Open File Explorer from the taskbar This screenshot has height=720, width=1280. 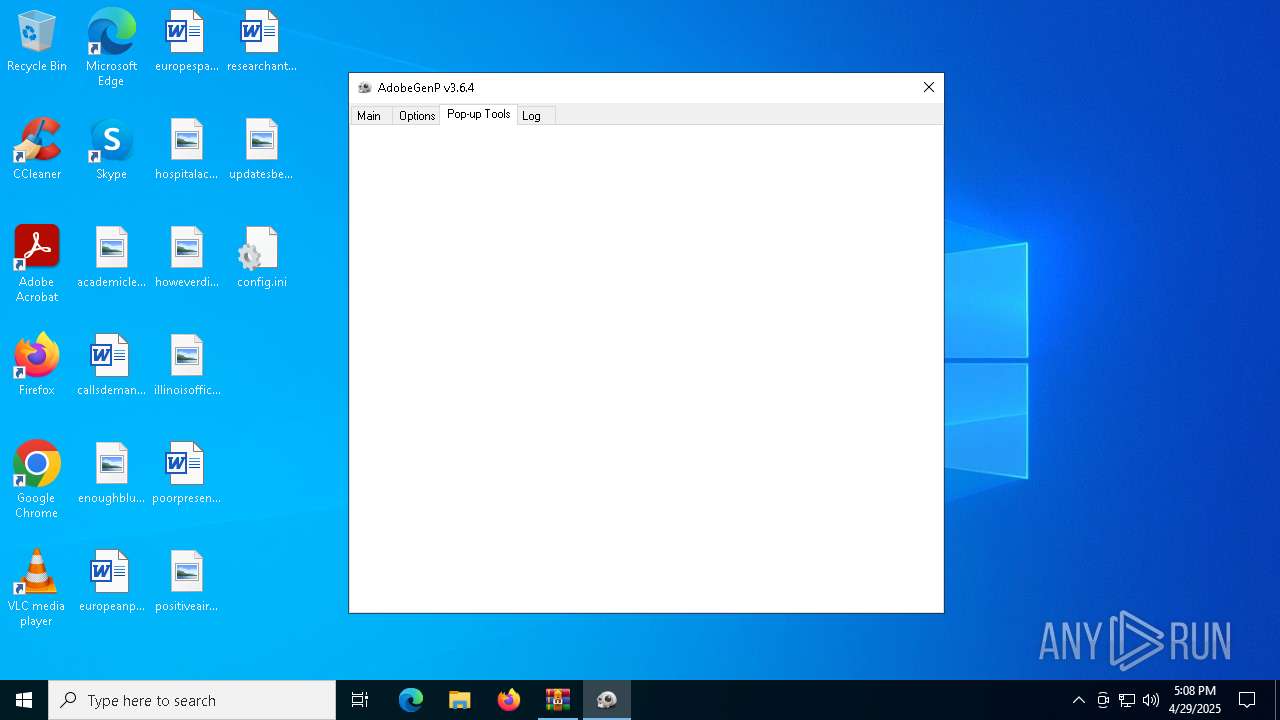460,700
